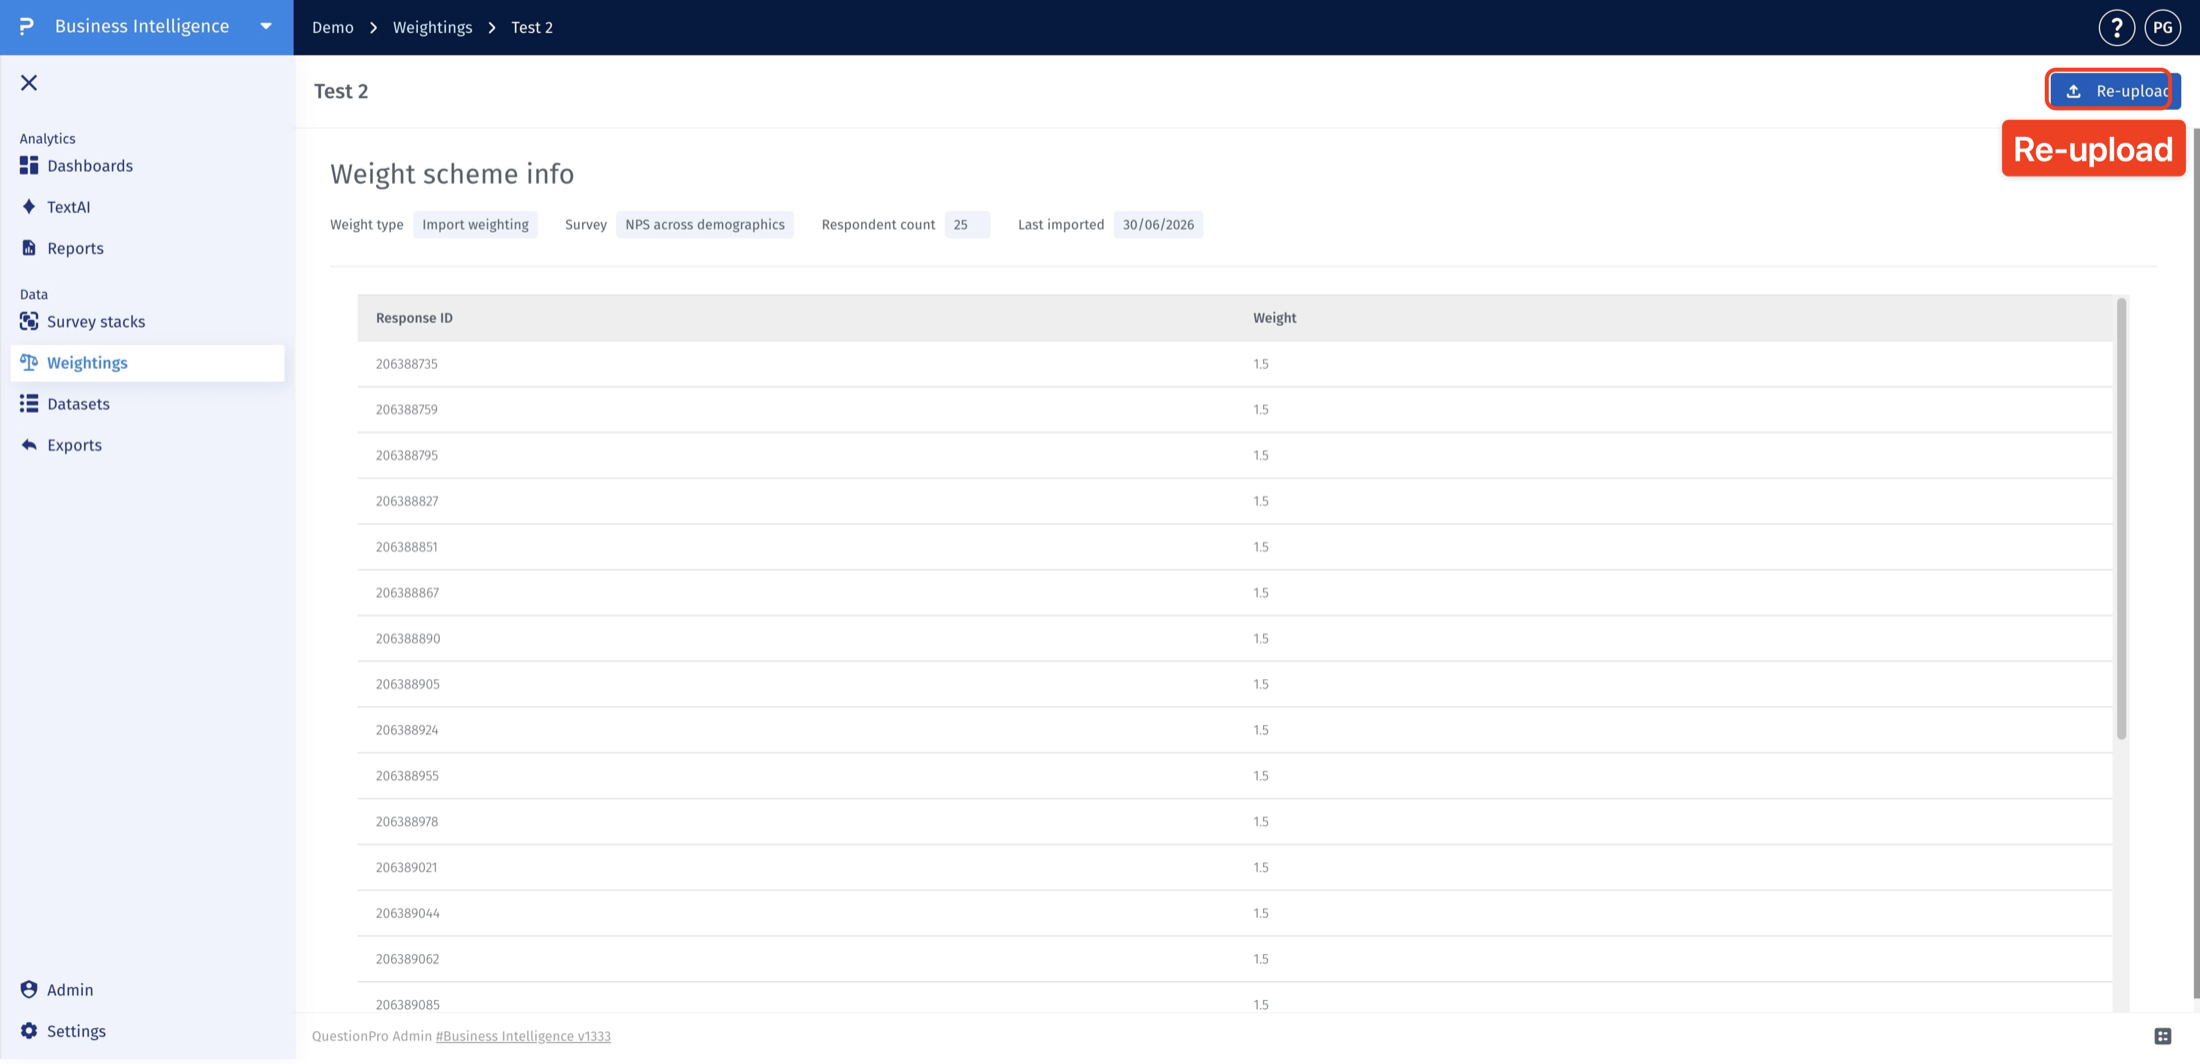2200x1064 pixels.
Task: Click Test 2 breadcrumb item
Action: point(532,27)
